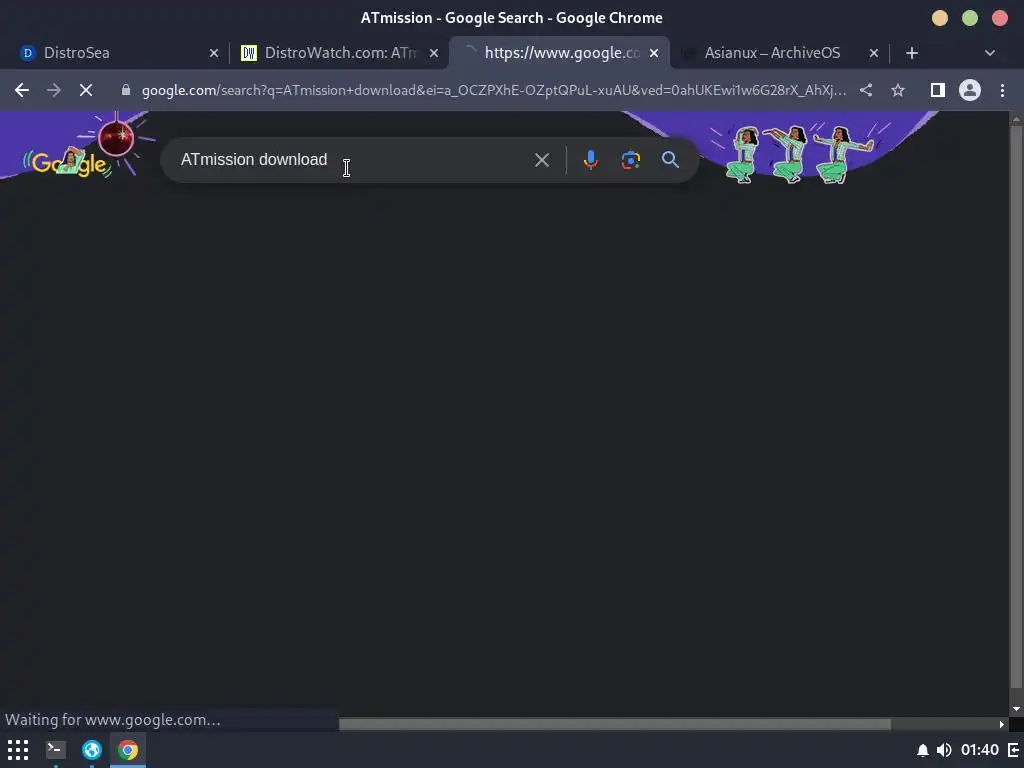Close the DistroSea tab
1024x768 pixels.
pyautogui.click(x=214, y=53)
